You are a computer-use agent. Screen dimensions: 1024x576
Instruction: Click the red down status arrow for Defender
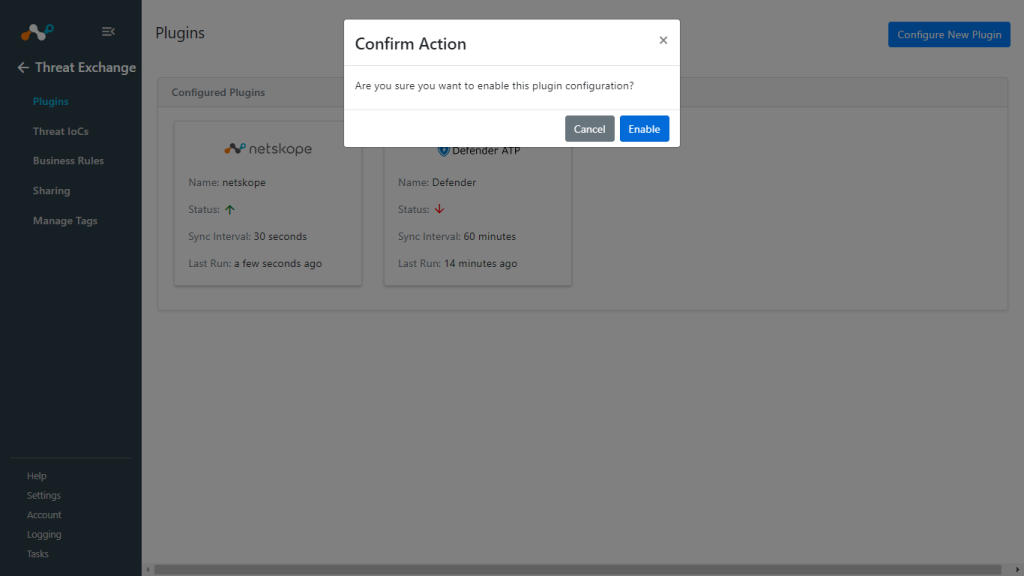tap(439, 209)
